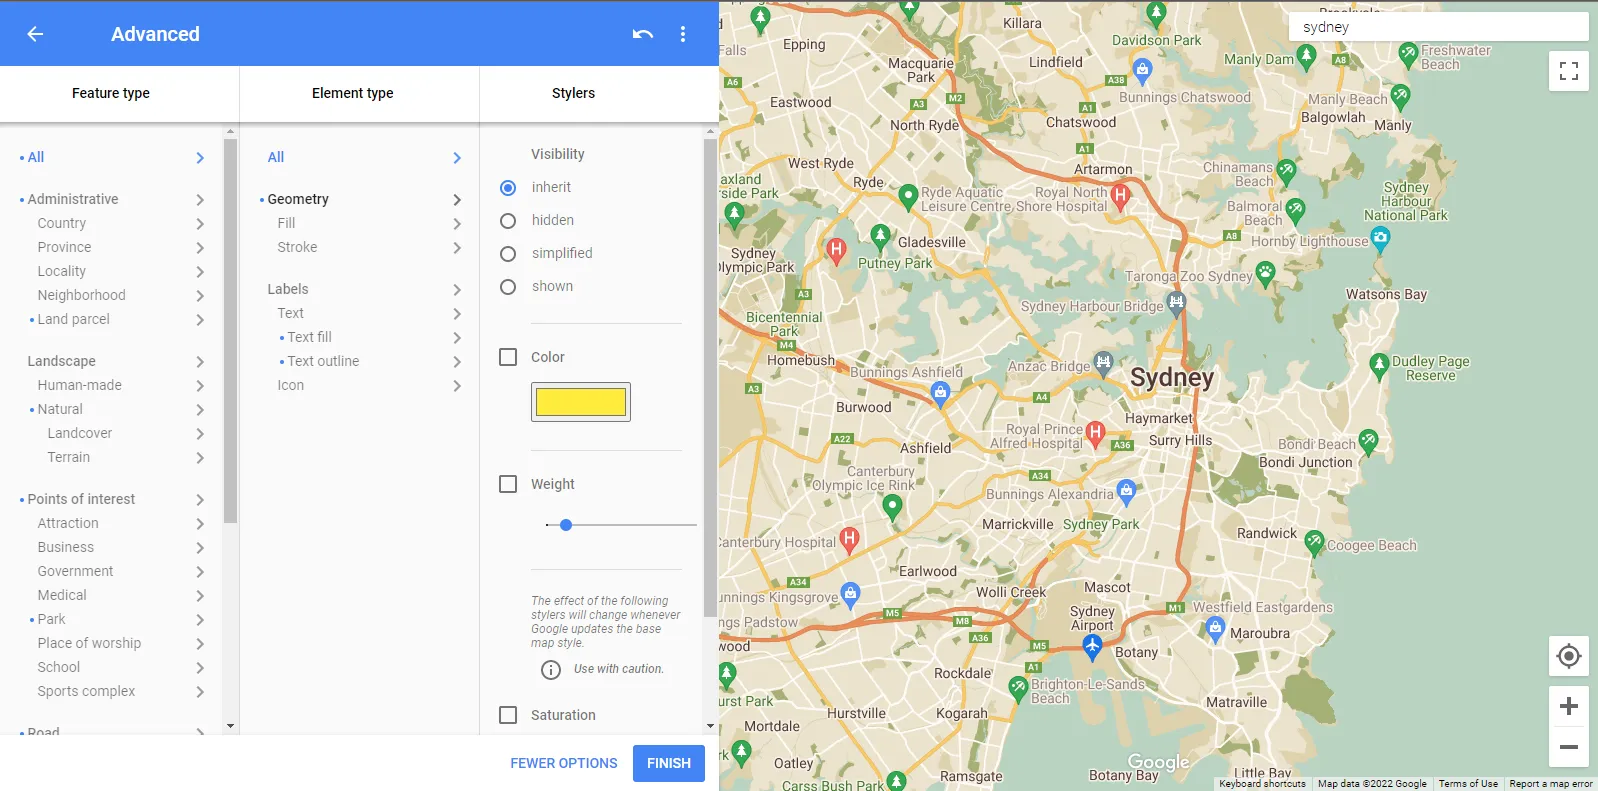This screenshot has height=791, width=1598.
Task: Click the my location target icon
Action: click(1568, 656)
